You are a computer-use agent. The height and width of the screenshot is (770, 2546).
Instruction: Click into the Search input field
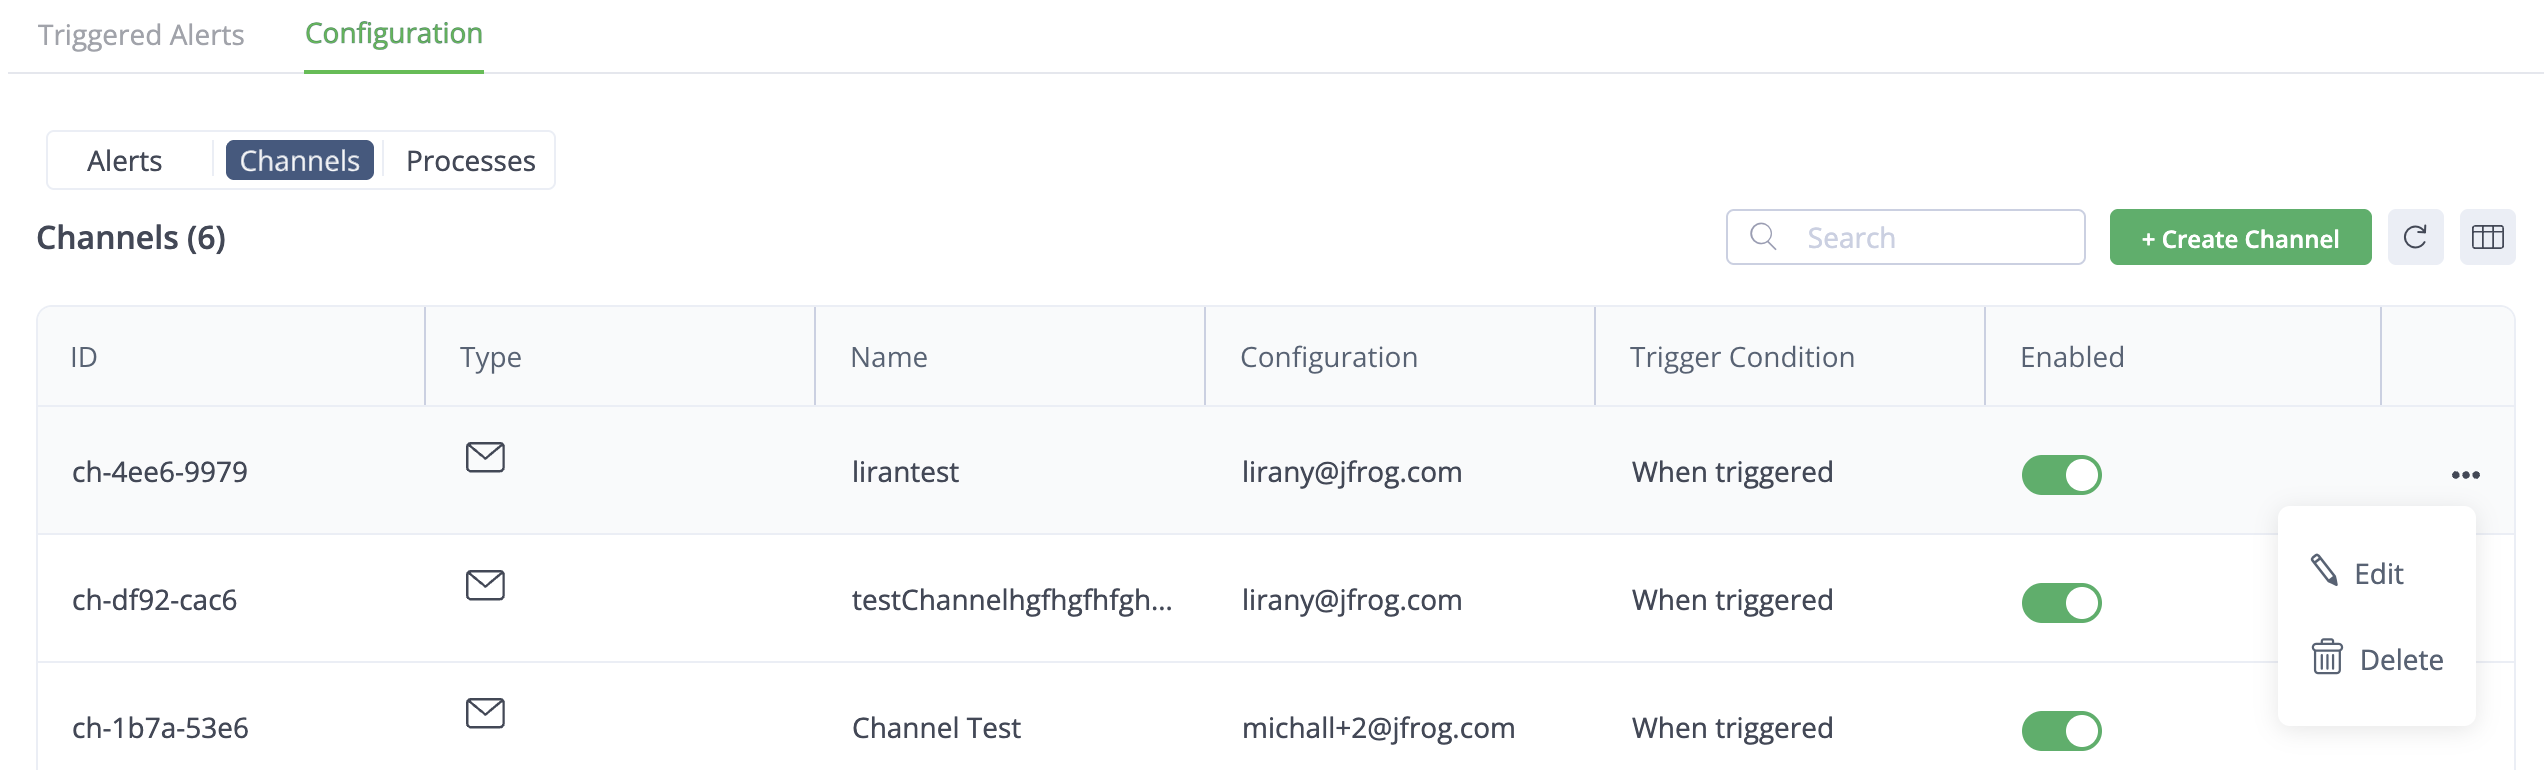(x=1935, y=238)
